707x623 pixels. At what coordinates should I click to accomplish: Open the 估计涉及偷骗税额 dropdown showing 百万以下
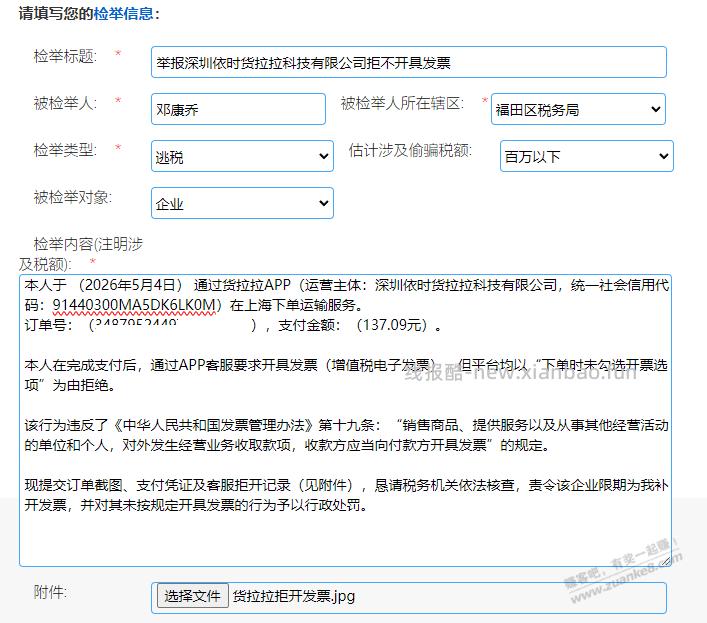[587, 156]
